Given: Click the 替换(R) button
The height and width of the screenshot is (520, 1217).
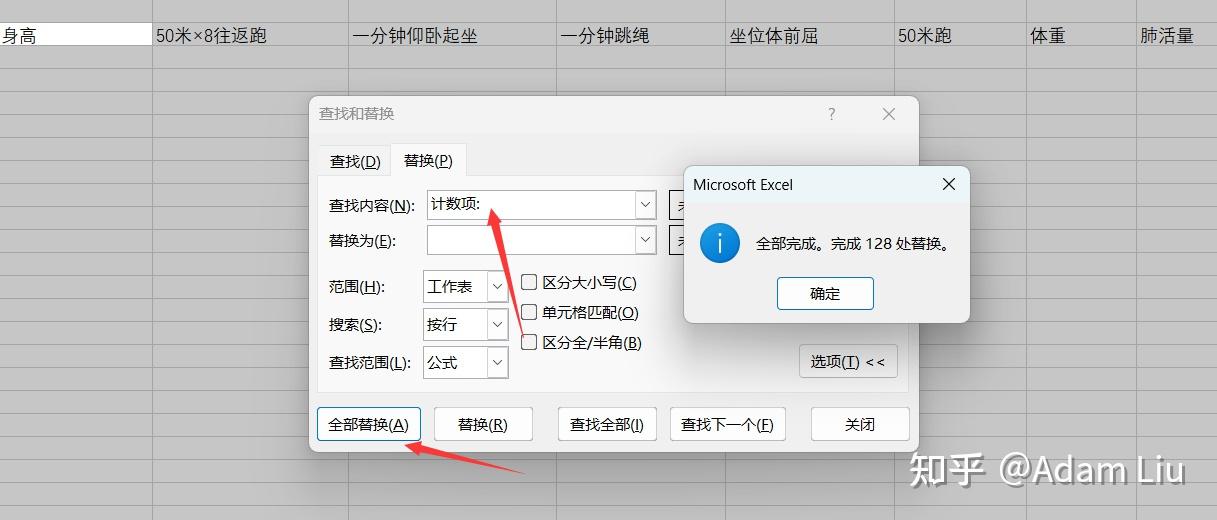Looking at the screenshot, I should tap(483, 424).
